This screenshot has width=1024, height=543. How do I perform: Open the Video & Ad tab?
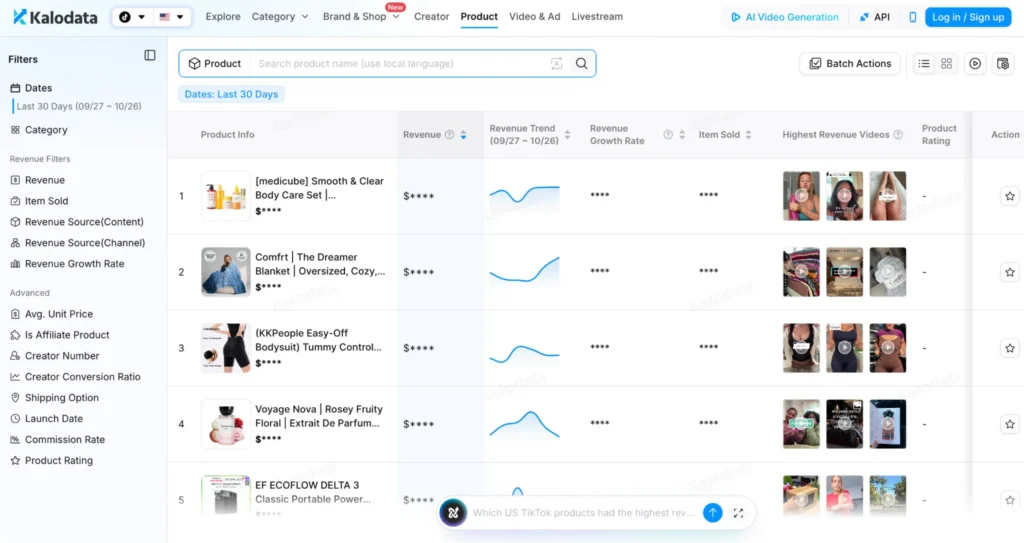coord(534,16)
